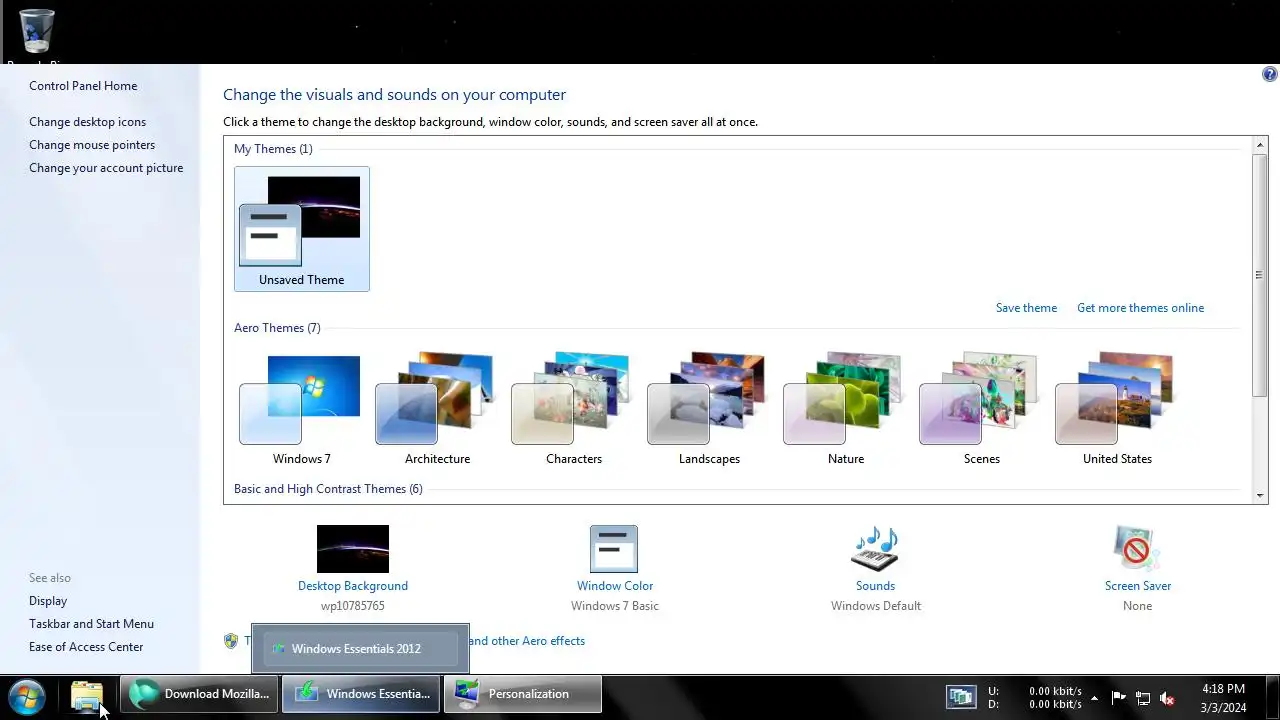Open the Display link under See also
The height and width of the screenshot is (720, 1280).
tap(48, 601)
